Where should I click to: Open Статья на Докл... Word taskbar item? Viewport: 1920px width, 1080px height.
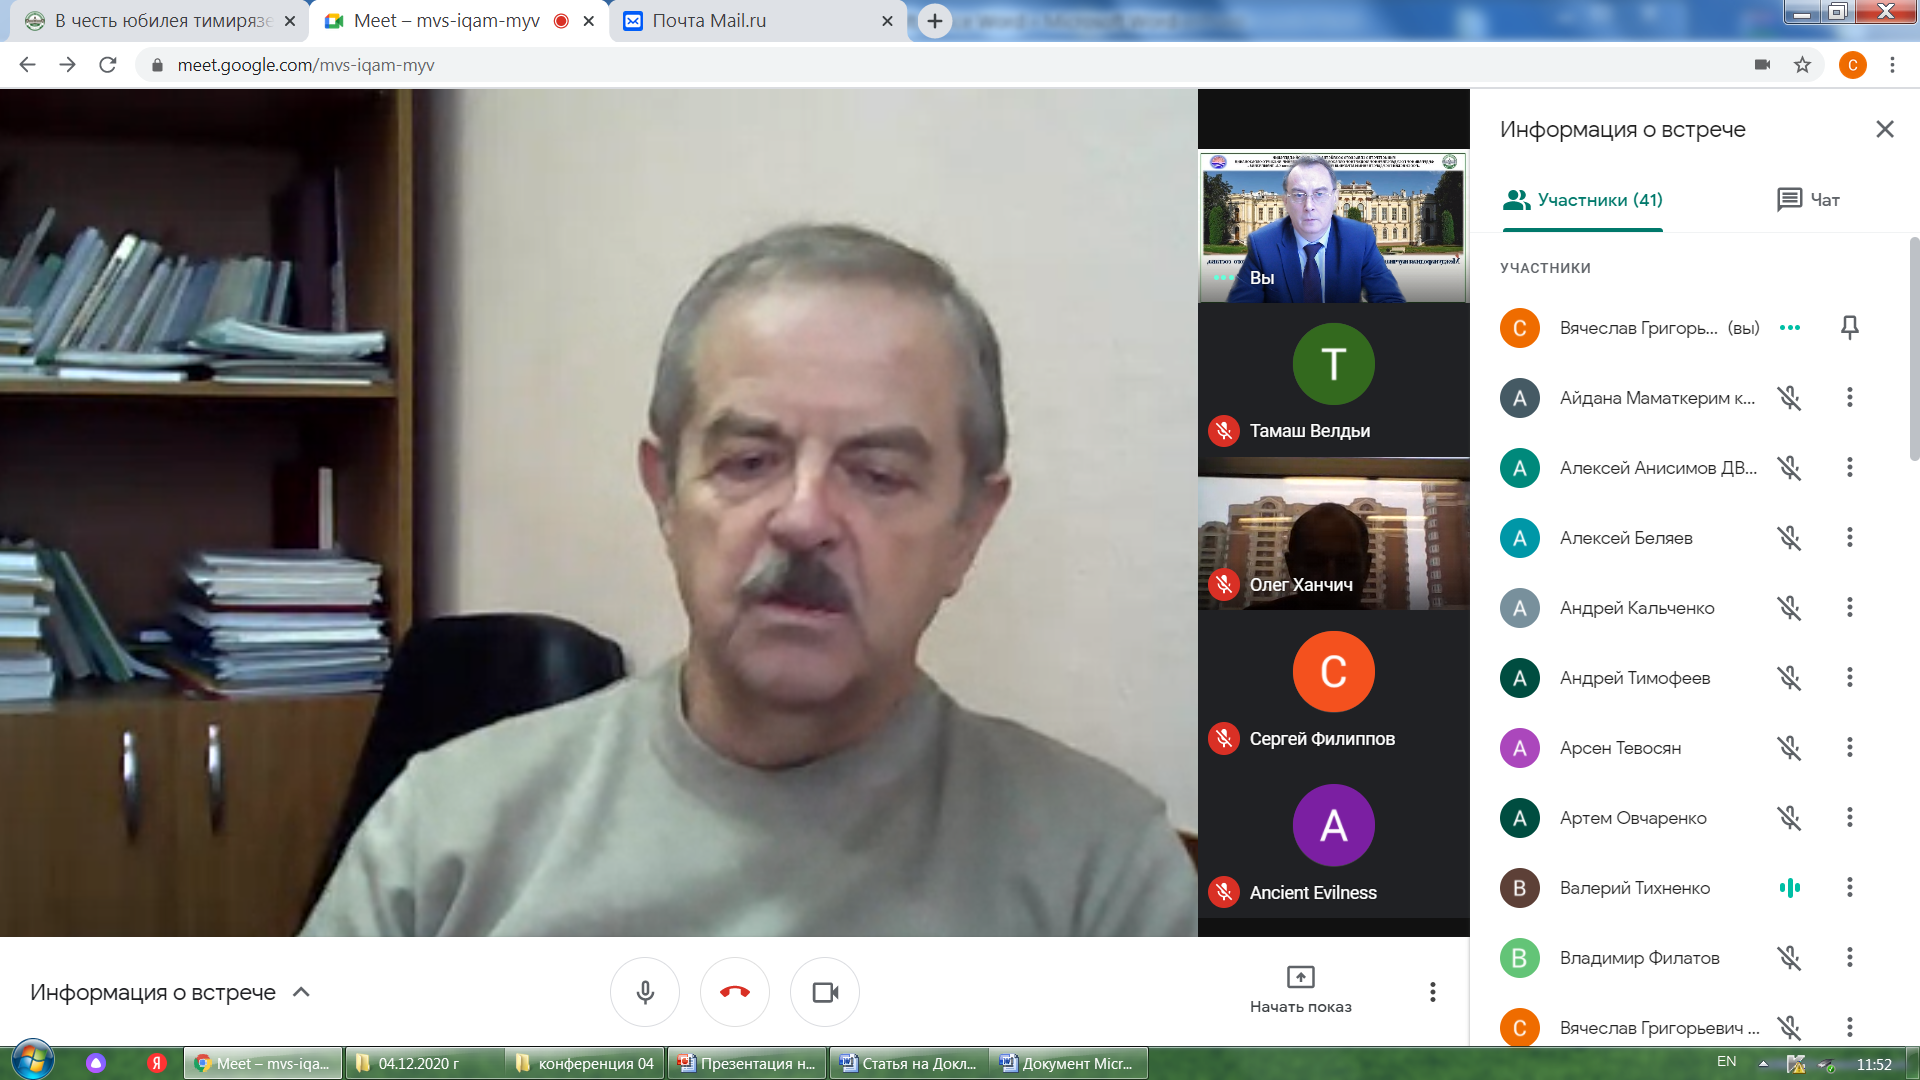click(908, 1063)
